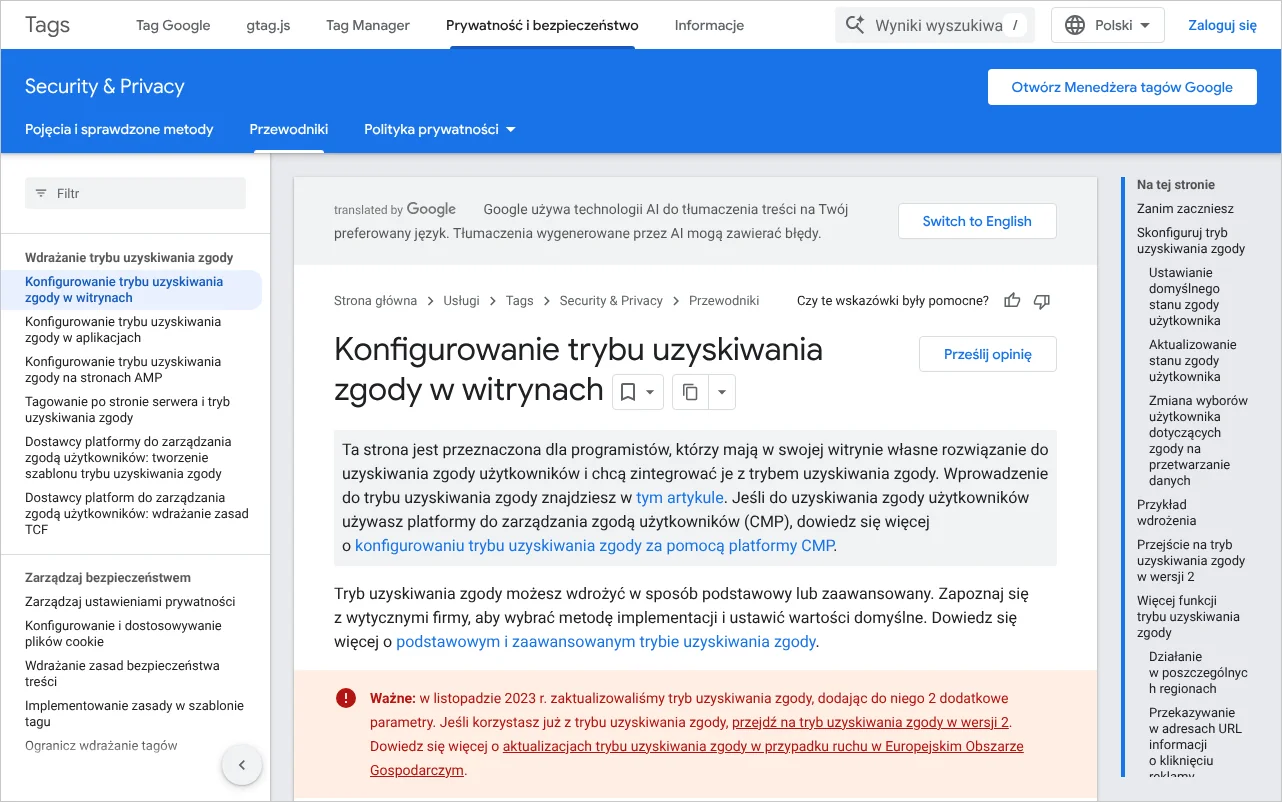This screenshot has height=802, width=1282.
Task: Click the link about CMP platform configuration
Action: (594, 545)
